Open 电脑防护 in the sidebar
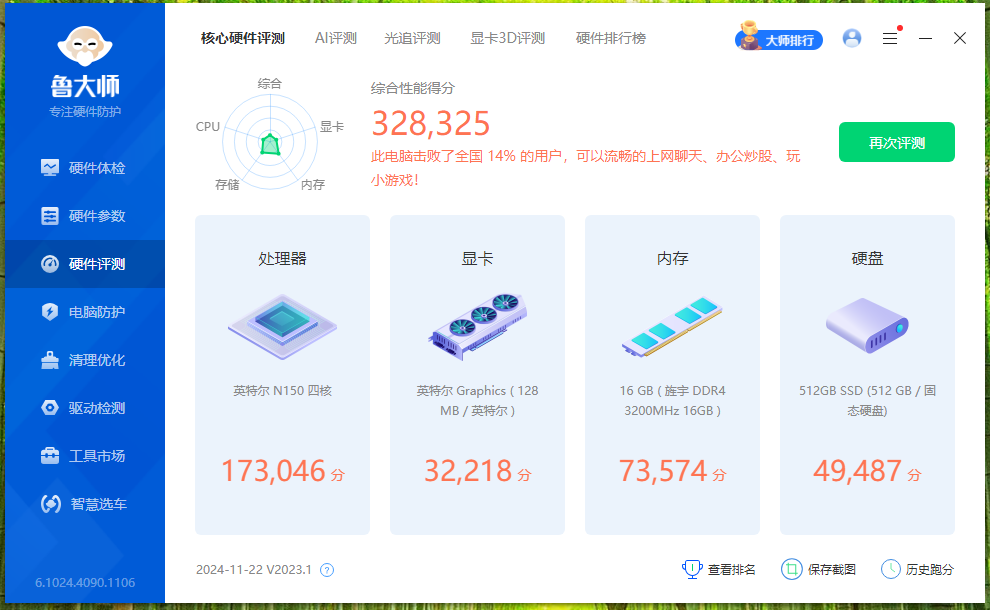990x610 pixels. coord(85,312)
